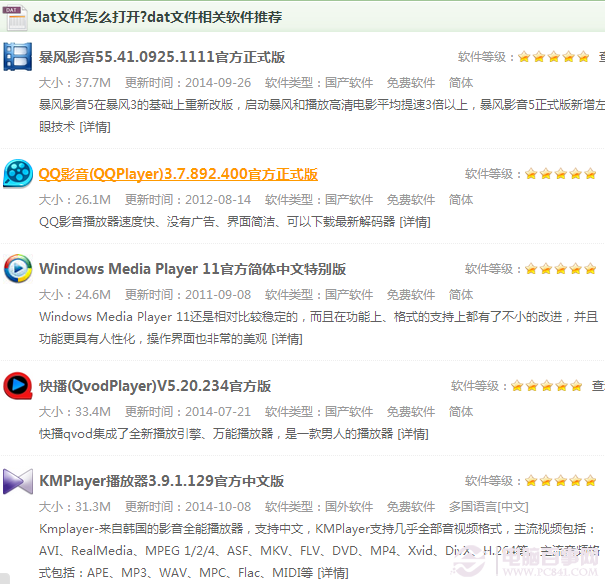Viewport: 605px width, 584px height.
Task: Click the heading dat文件怎么打开?dat文件相关软件推荐
Action: 157,17
